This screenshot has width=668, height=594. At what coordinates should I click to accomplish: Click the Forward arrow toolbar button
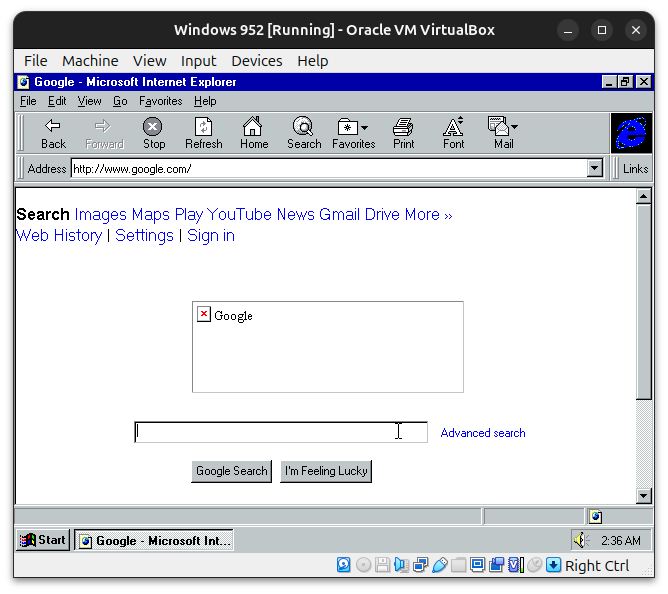(x=104, y=133)
